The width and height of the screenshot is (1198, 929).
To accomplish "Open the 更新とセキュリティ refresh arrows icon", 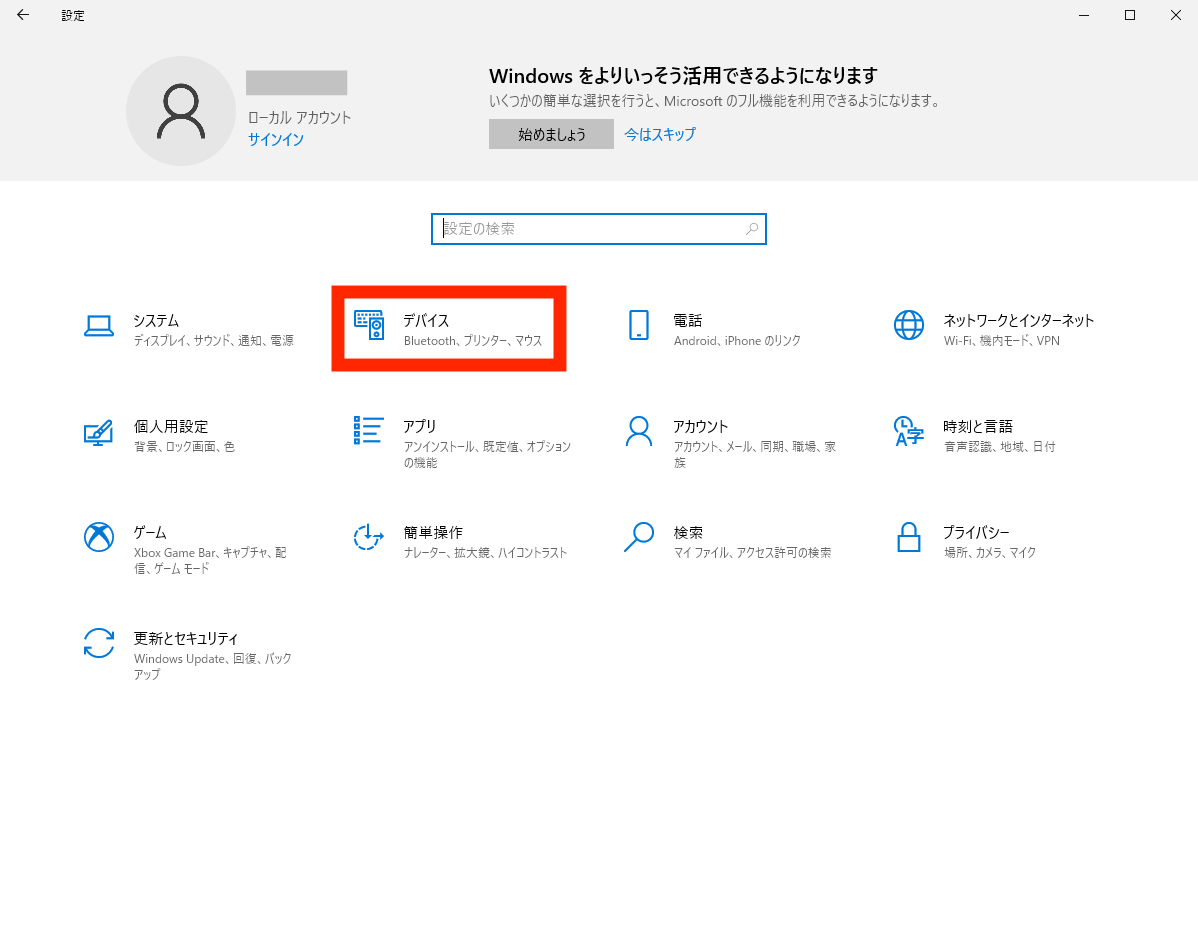I will (99, 643).
